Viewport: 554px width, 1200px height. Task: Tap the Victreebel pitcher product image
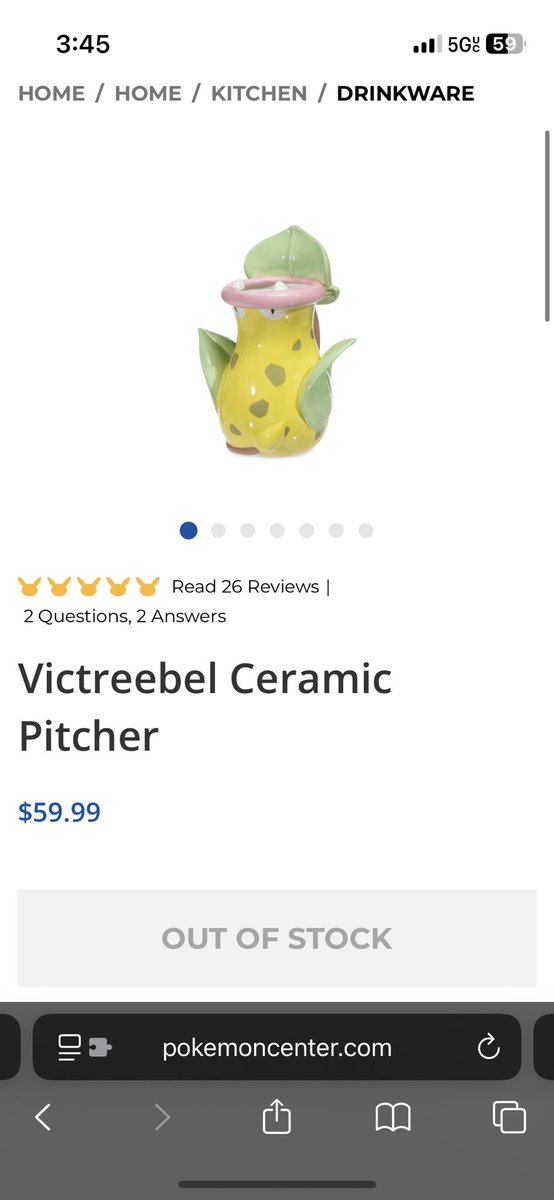point(277,342)
